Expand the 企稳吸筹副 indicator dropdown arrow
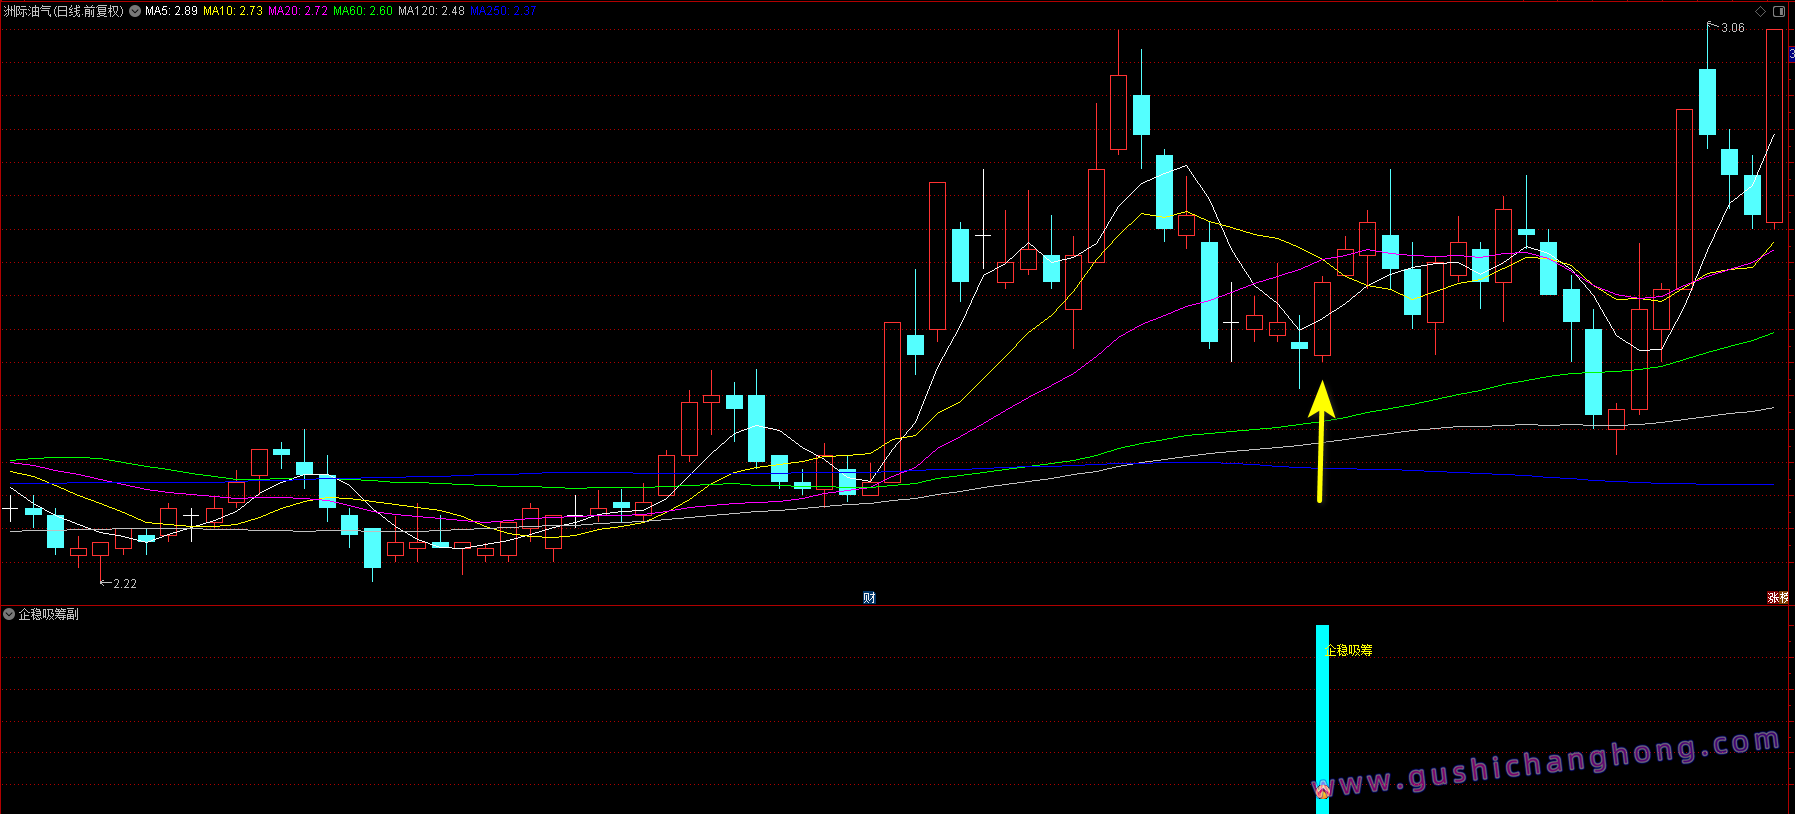The image size is (1795, 814). point(9,614)
